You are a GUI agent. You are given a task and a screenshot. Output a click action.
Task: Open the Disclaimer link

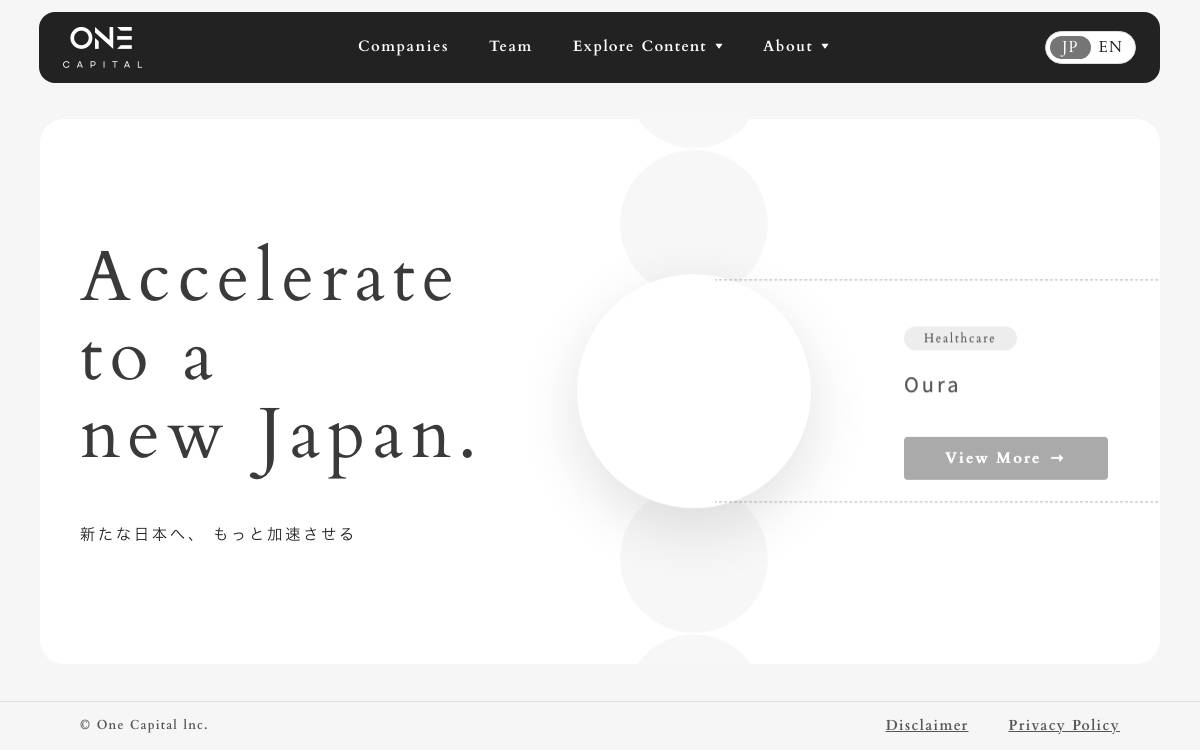(927, 725)
